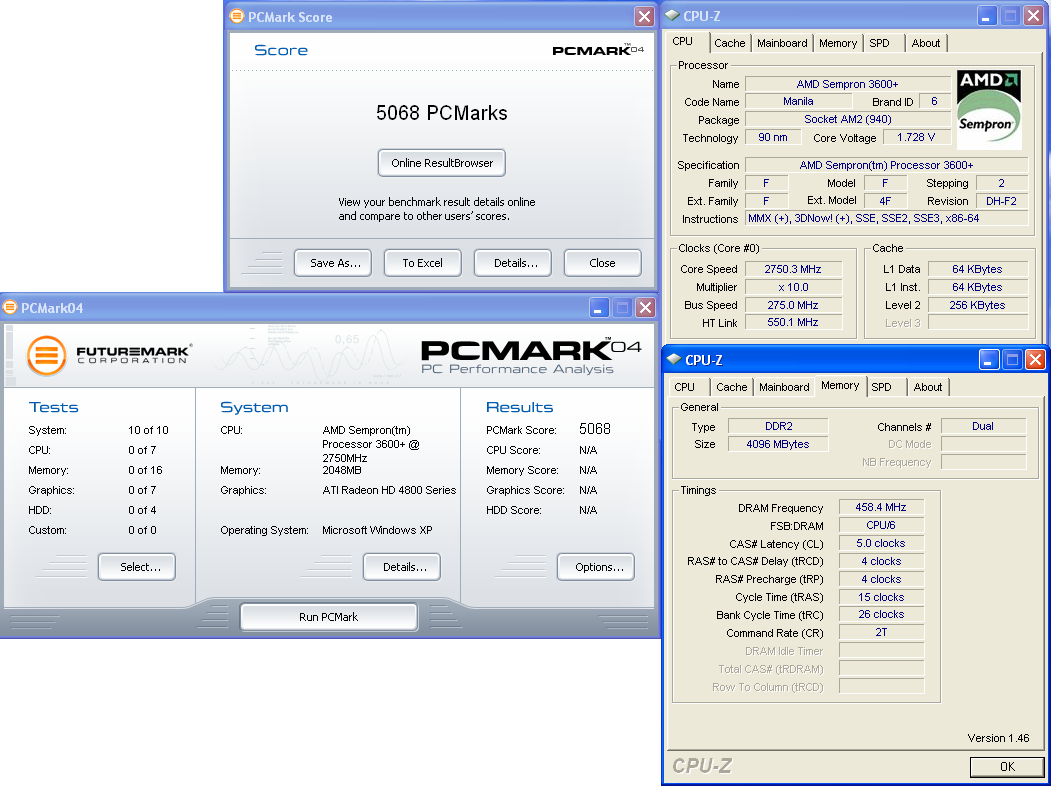
Task: Click the Level 2 cache value 256 KBytes
Action: pos(977,305)
